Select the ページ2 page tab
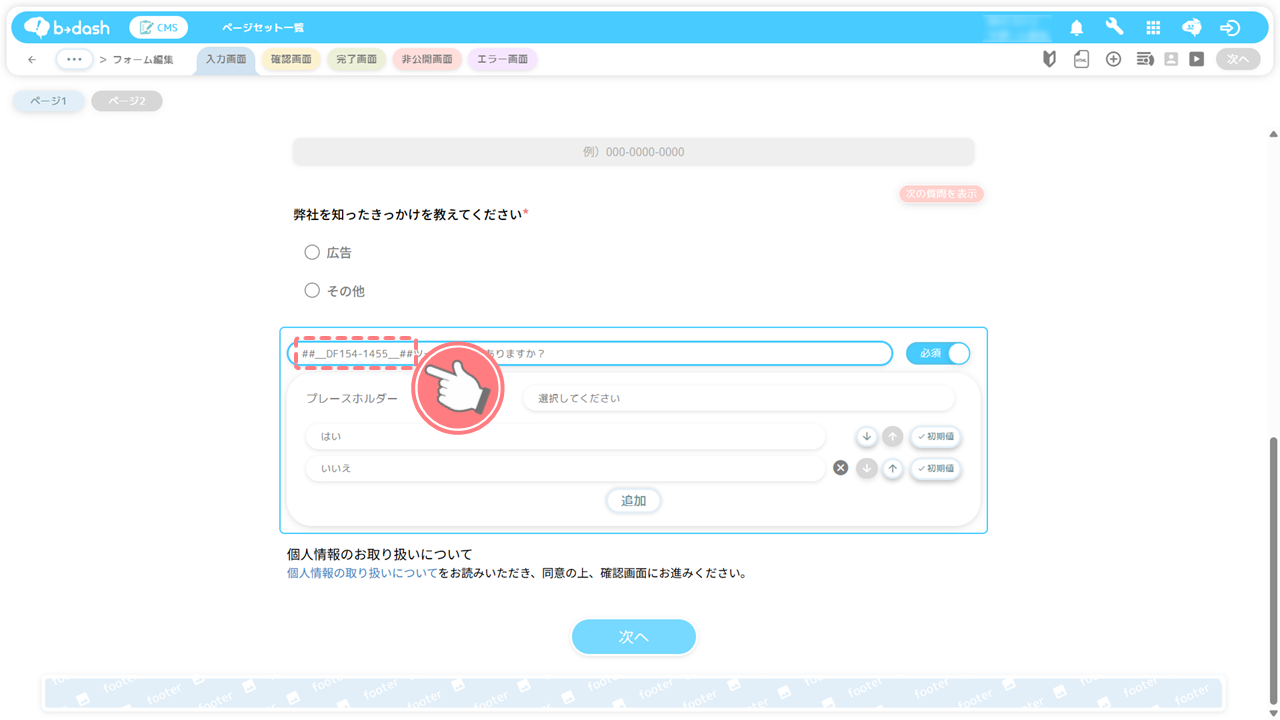The height and width of the screenshot is (720, 1280). (x=127, y=101)
